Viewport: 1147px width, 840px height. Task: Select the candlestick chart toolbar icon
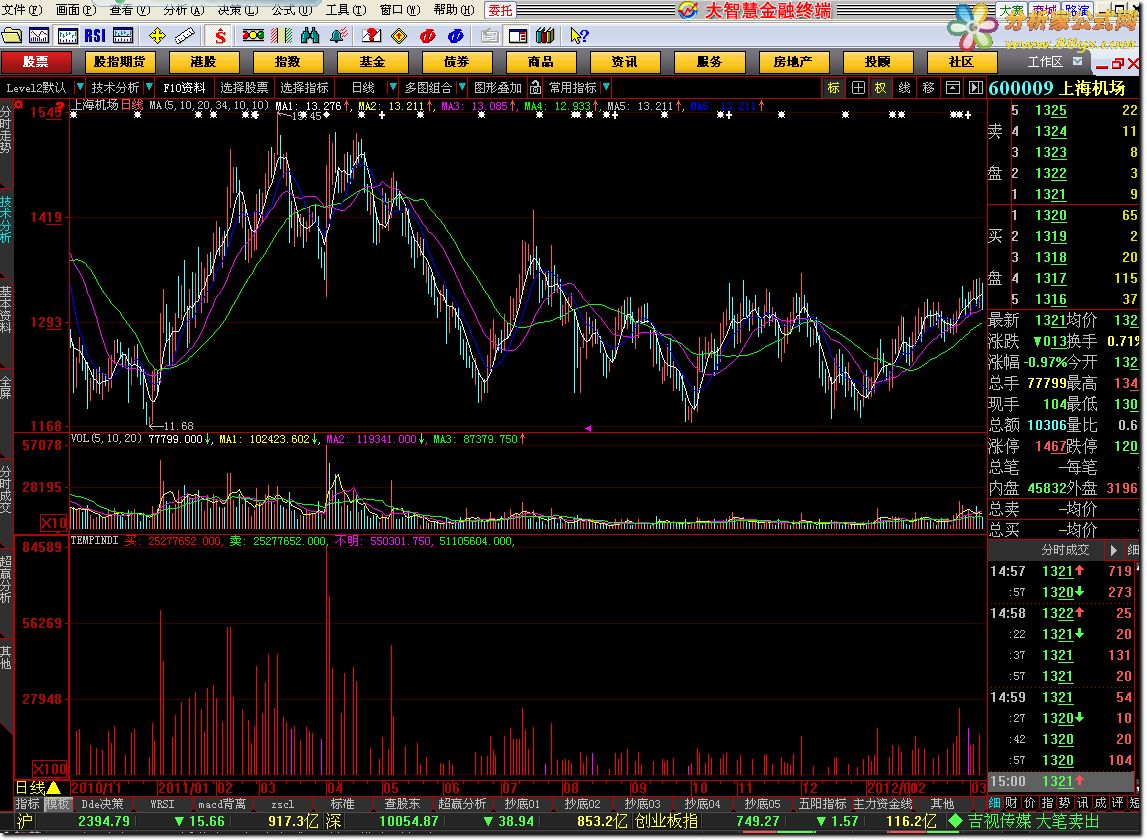[x=67, y=35]
